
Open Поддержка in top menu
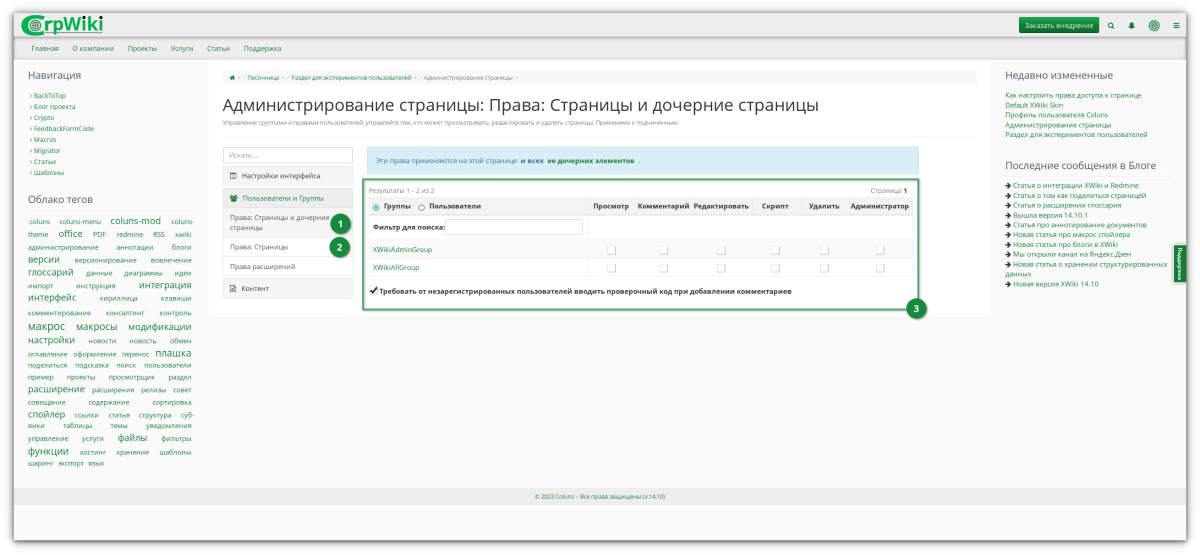pyautogui.click(x=262, y=48)
